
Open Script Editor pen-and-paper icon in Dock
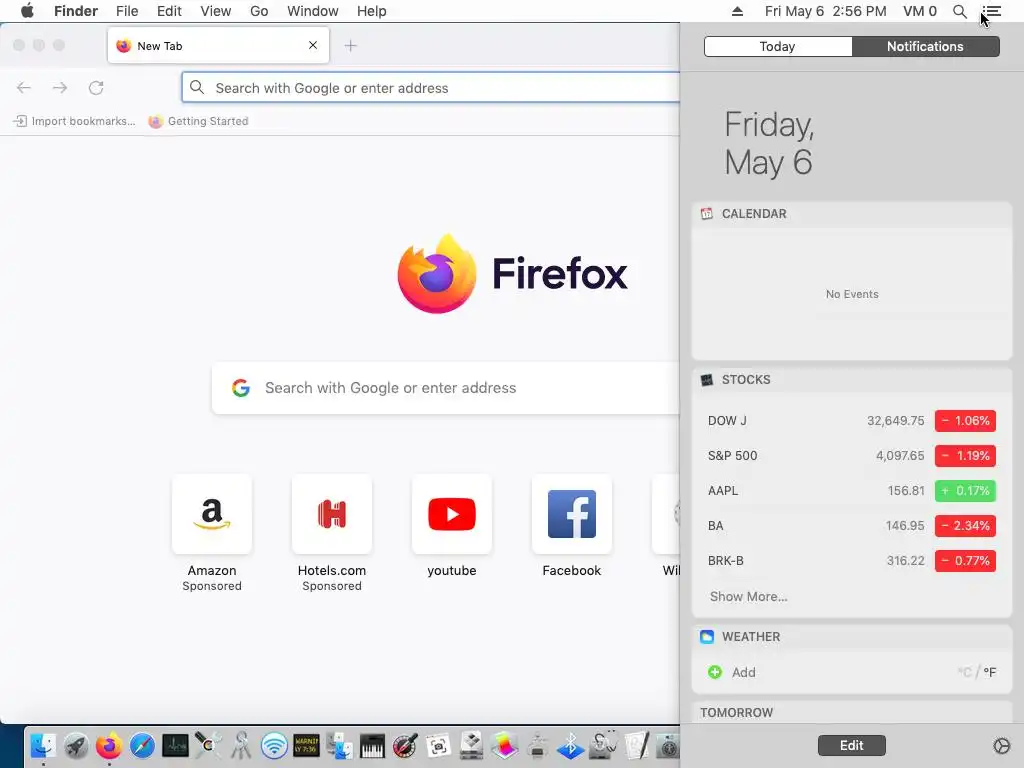click(x=636, y=745)
